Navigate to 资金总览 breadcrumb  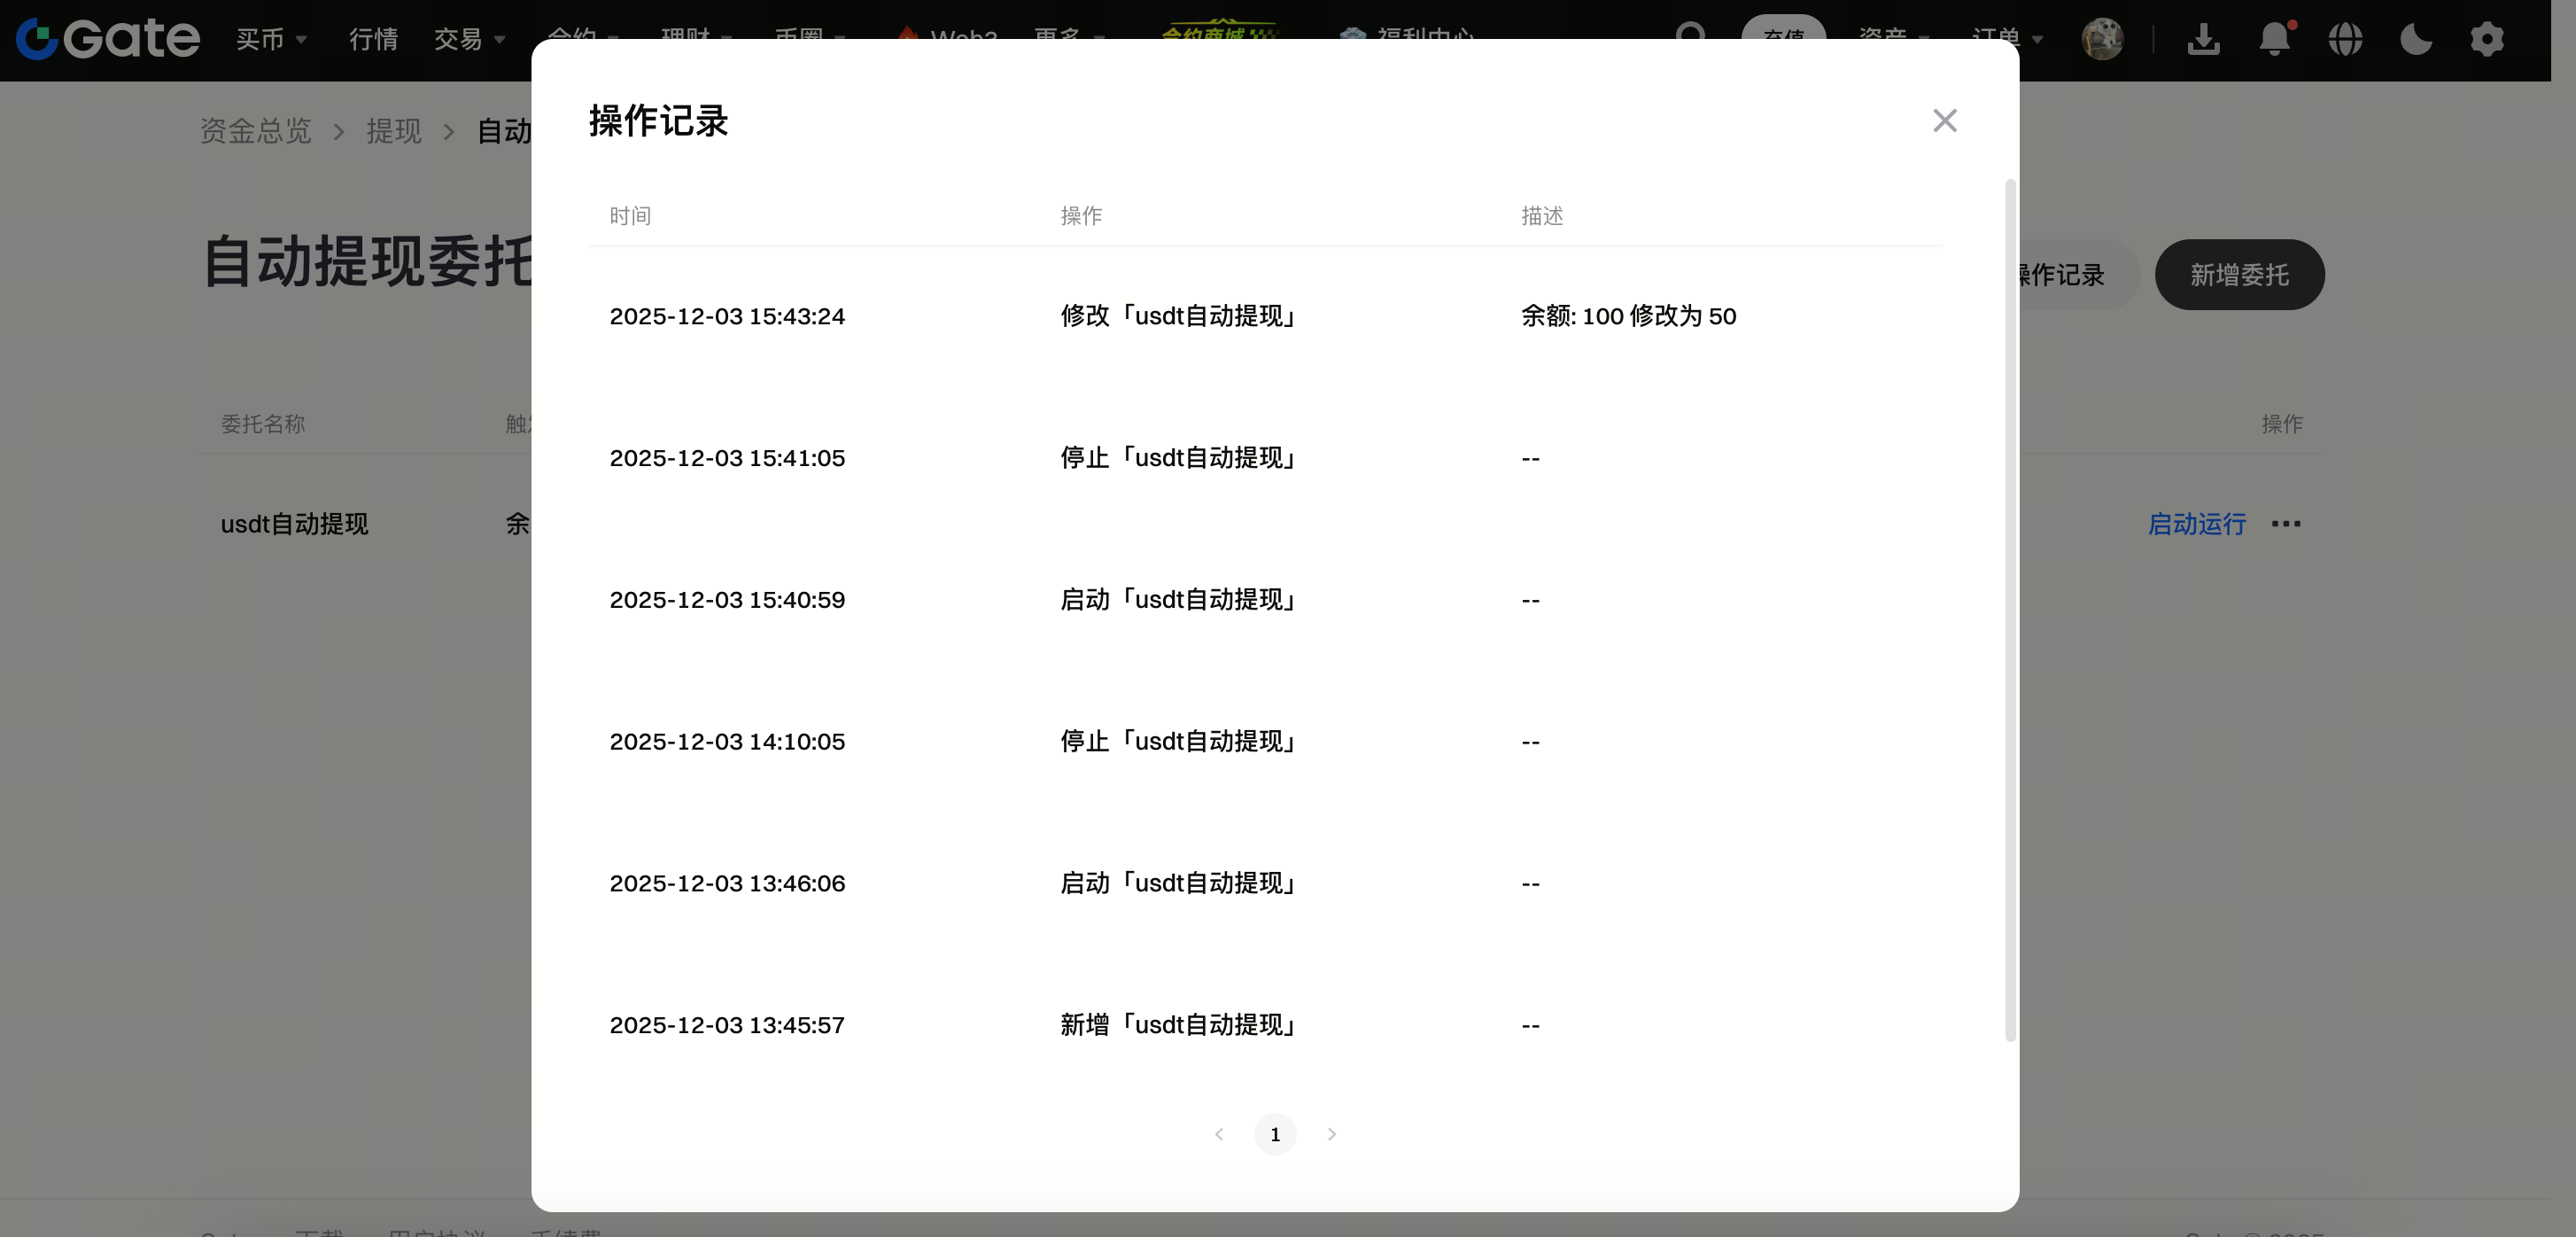point(256,131)
